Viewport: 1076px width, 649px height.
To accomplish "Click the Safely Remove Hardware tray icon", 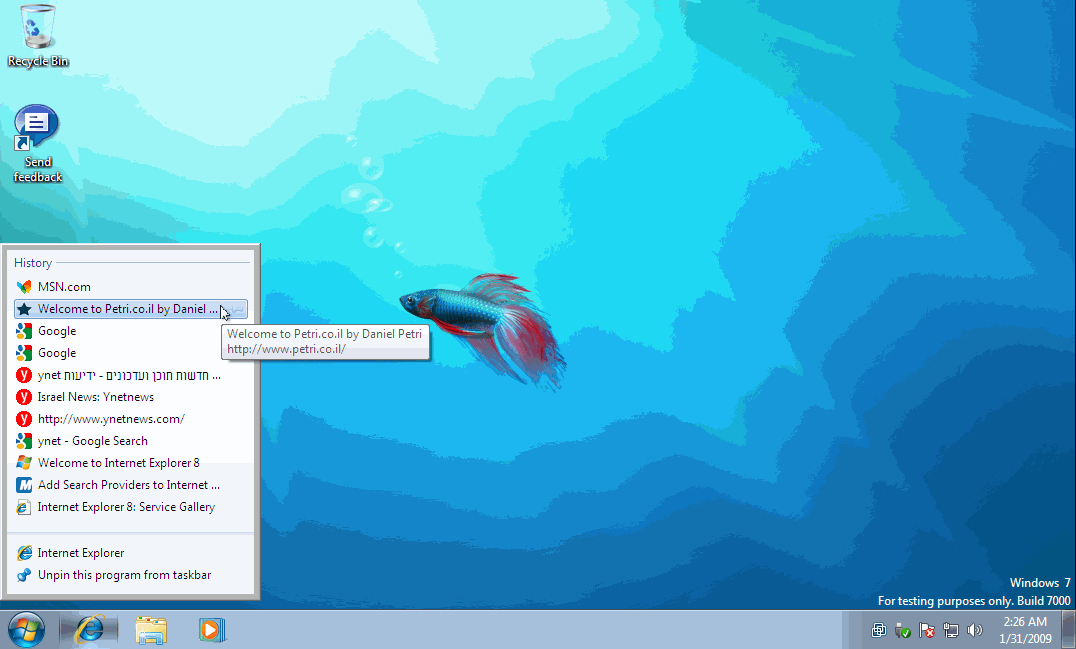I will pos(902,631).
